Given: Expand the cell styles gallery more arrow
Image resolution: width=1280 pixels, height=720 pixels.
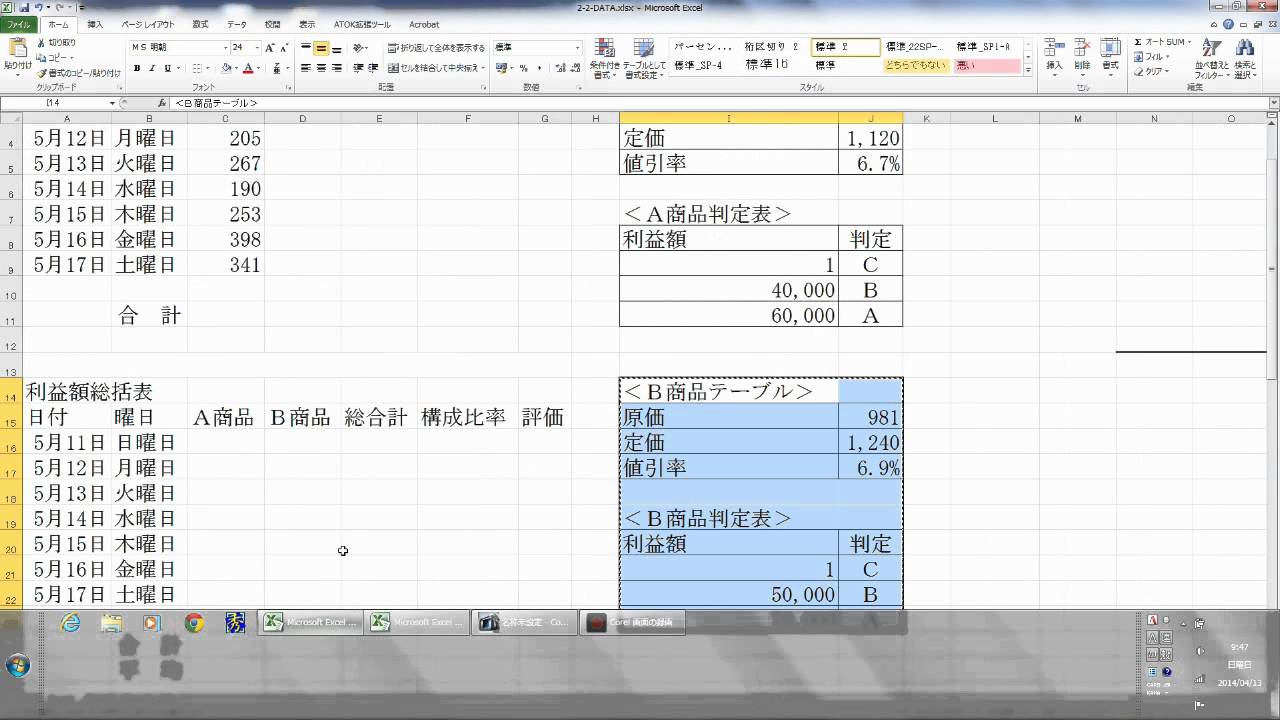Looking at the screenshot, I should (x=1029, y=72).
